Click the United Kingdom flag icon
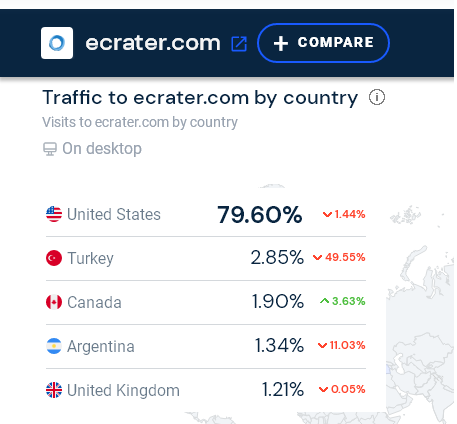Screen dimensions: 457x424 coord(54,390)
